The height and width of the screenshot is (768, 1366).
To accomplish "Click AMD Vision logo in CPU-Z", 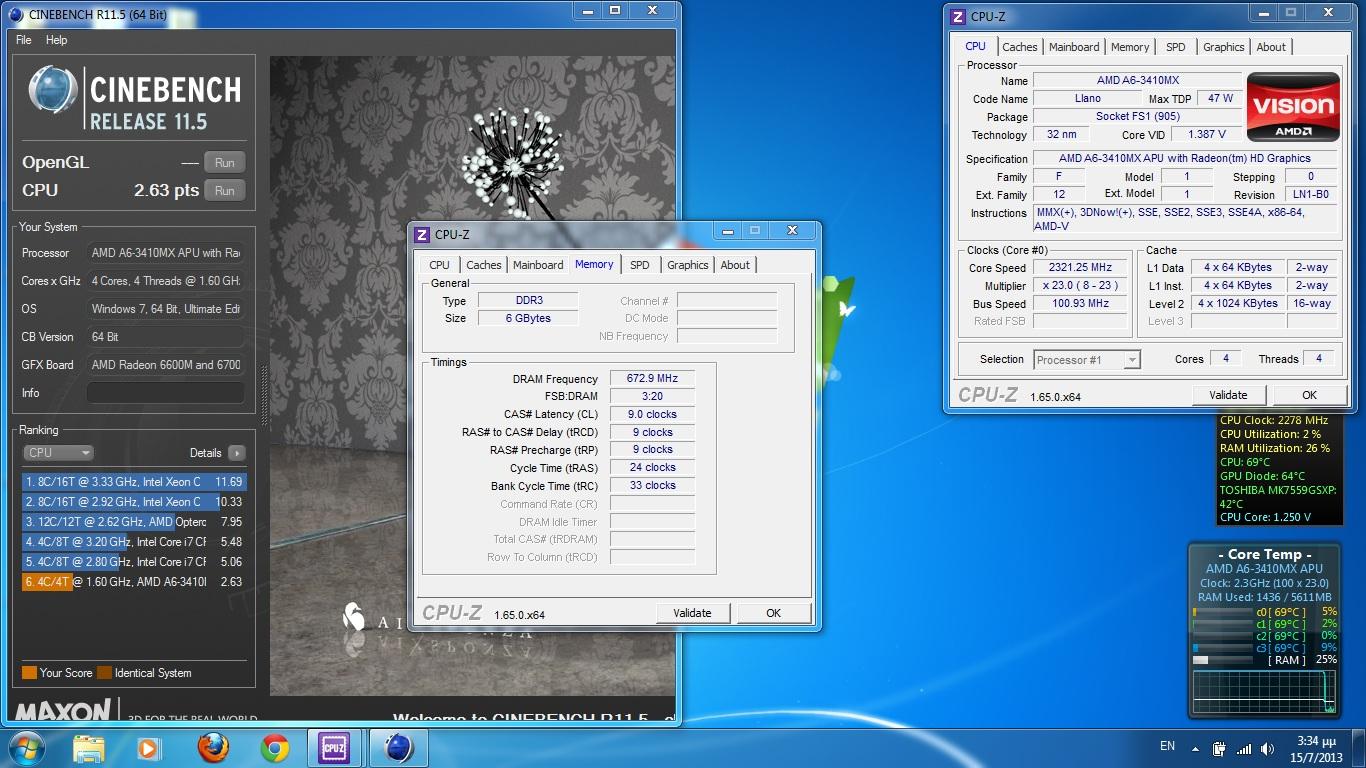I will [1293, 106].
